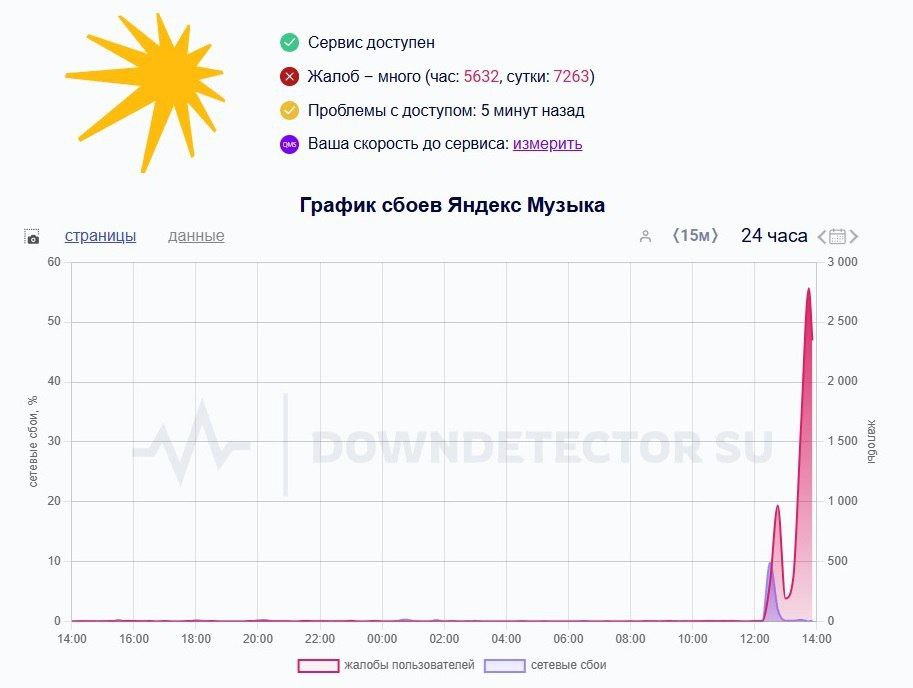Click the yellow access problems icon

point(289,111)
